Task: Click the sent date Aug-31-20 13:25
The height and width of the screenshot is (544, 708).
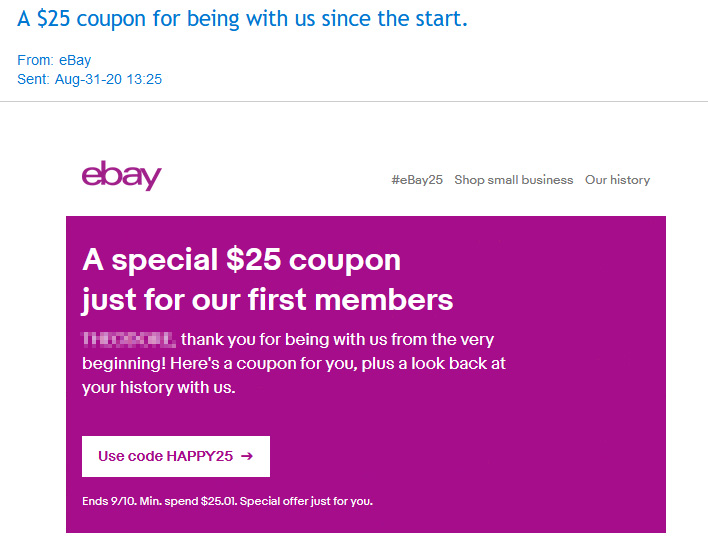Action: point(108,79)
